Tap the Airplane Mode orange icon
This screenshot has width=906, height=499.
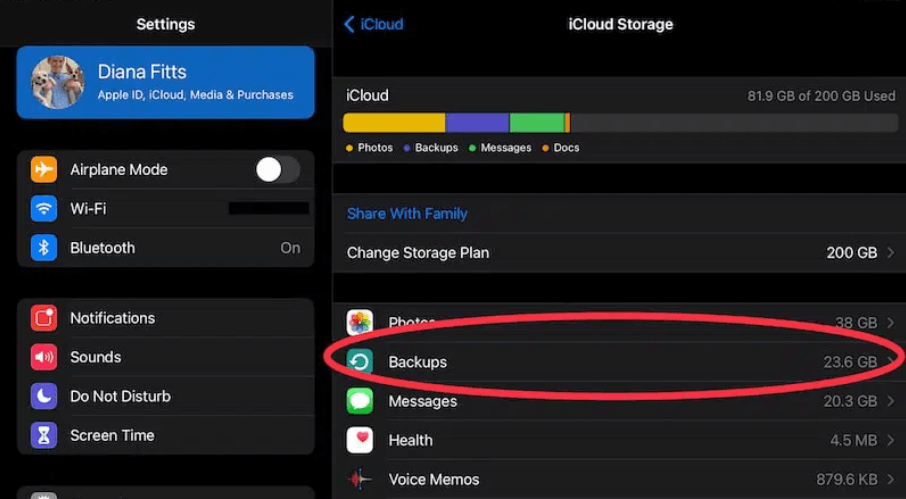(x=44, y=170)
